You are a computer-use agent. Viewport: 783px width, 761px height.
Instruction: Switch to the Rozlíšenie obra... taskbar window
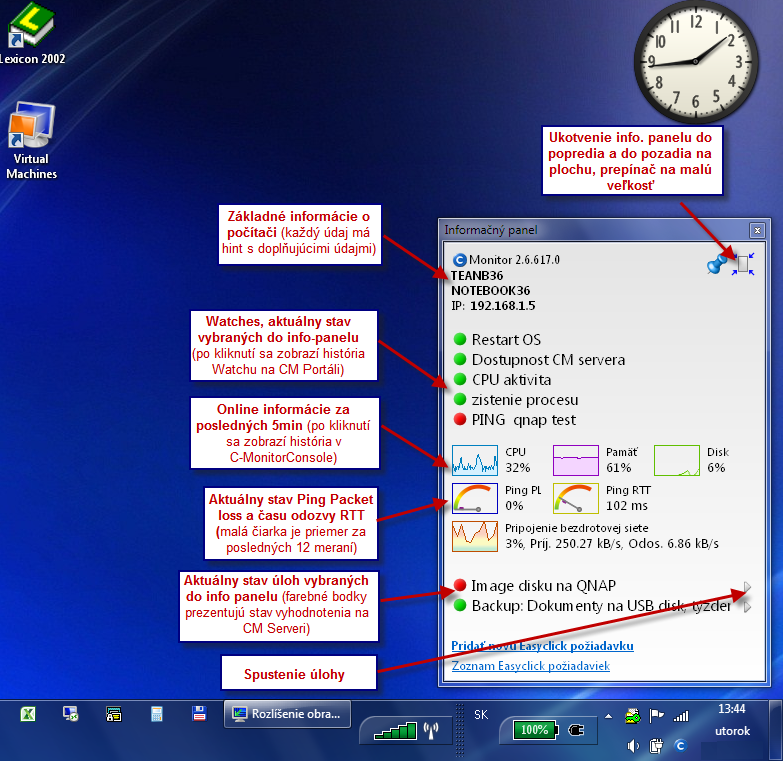tap(288, 714)
